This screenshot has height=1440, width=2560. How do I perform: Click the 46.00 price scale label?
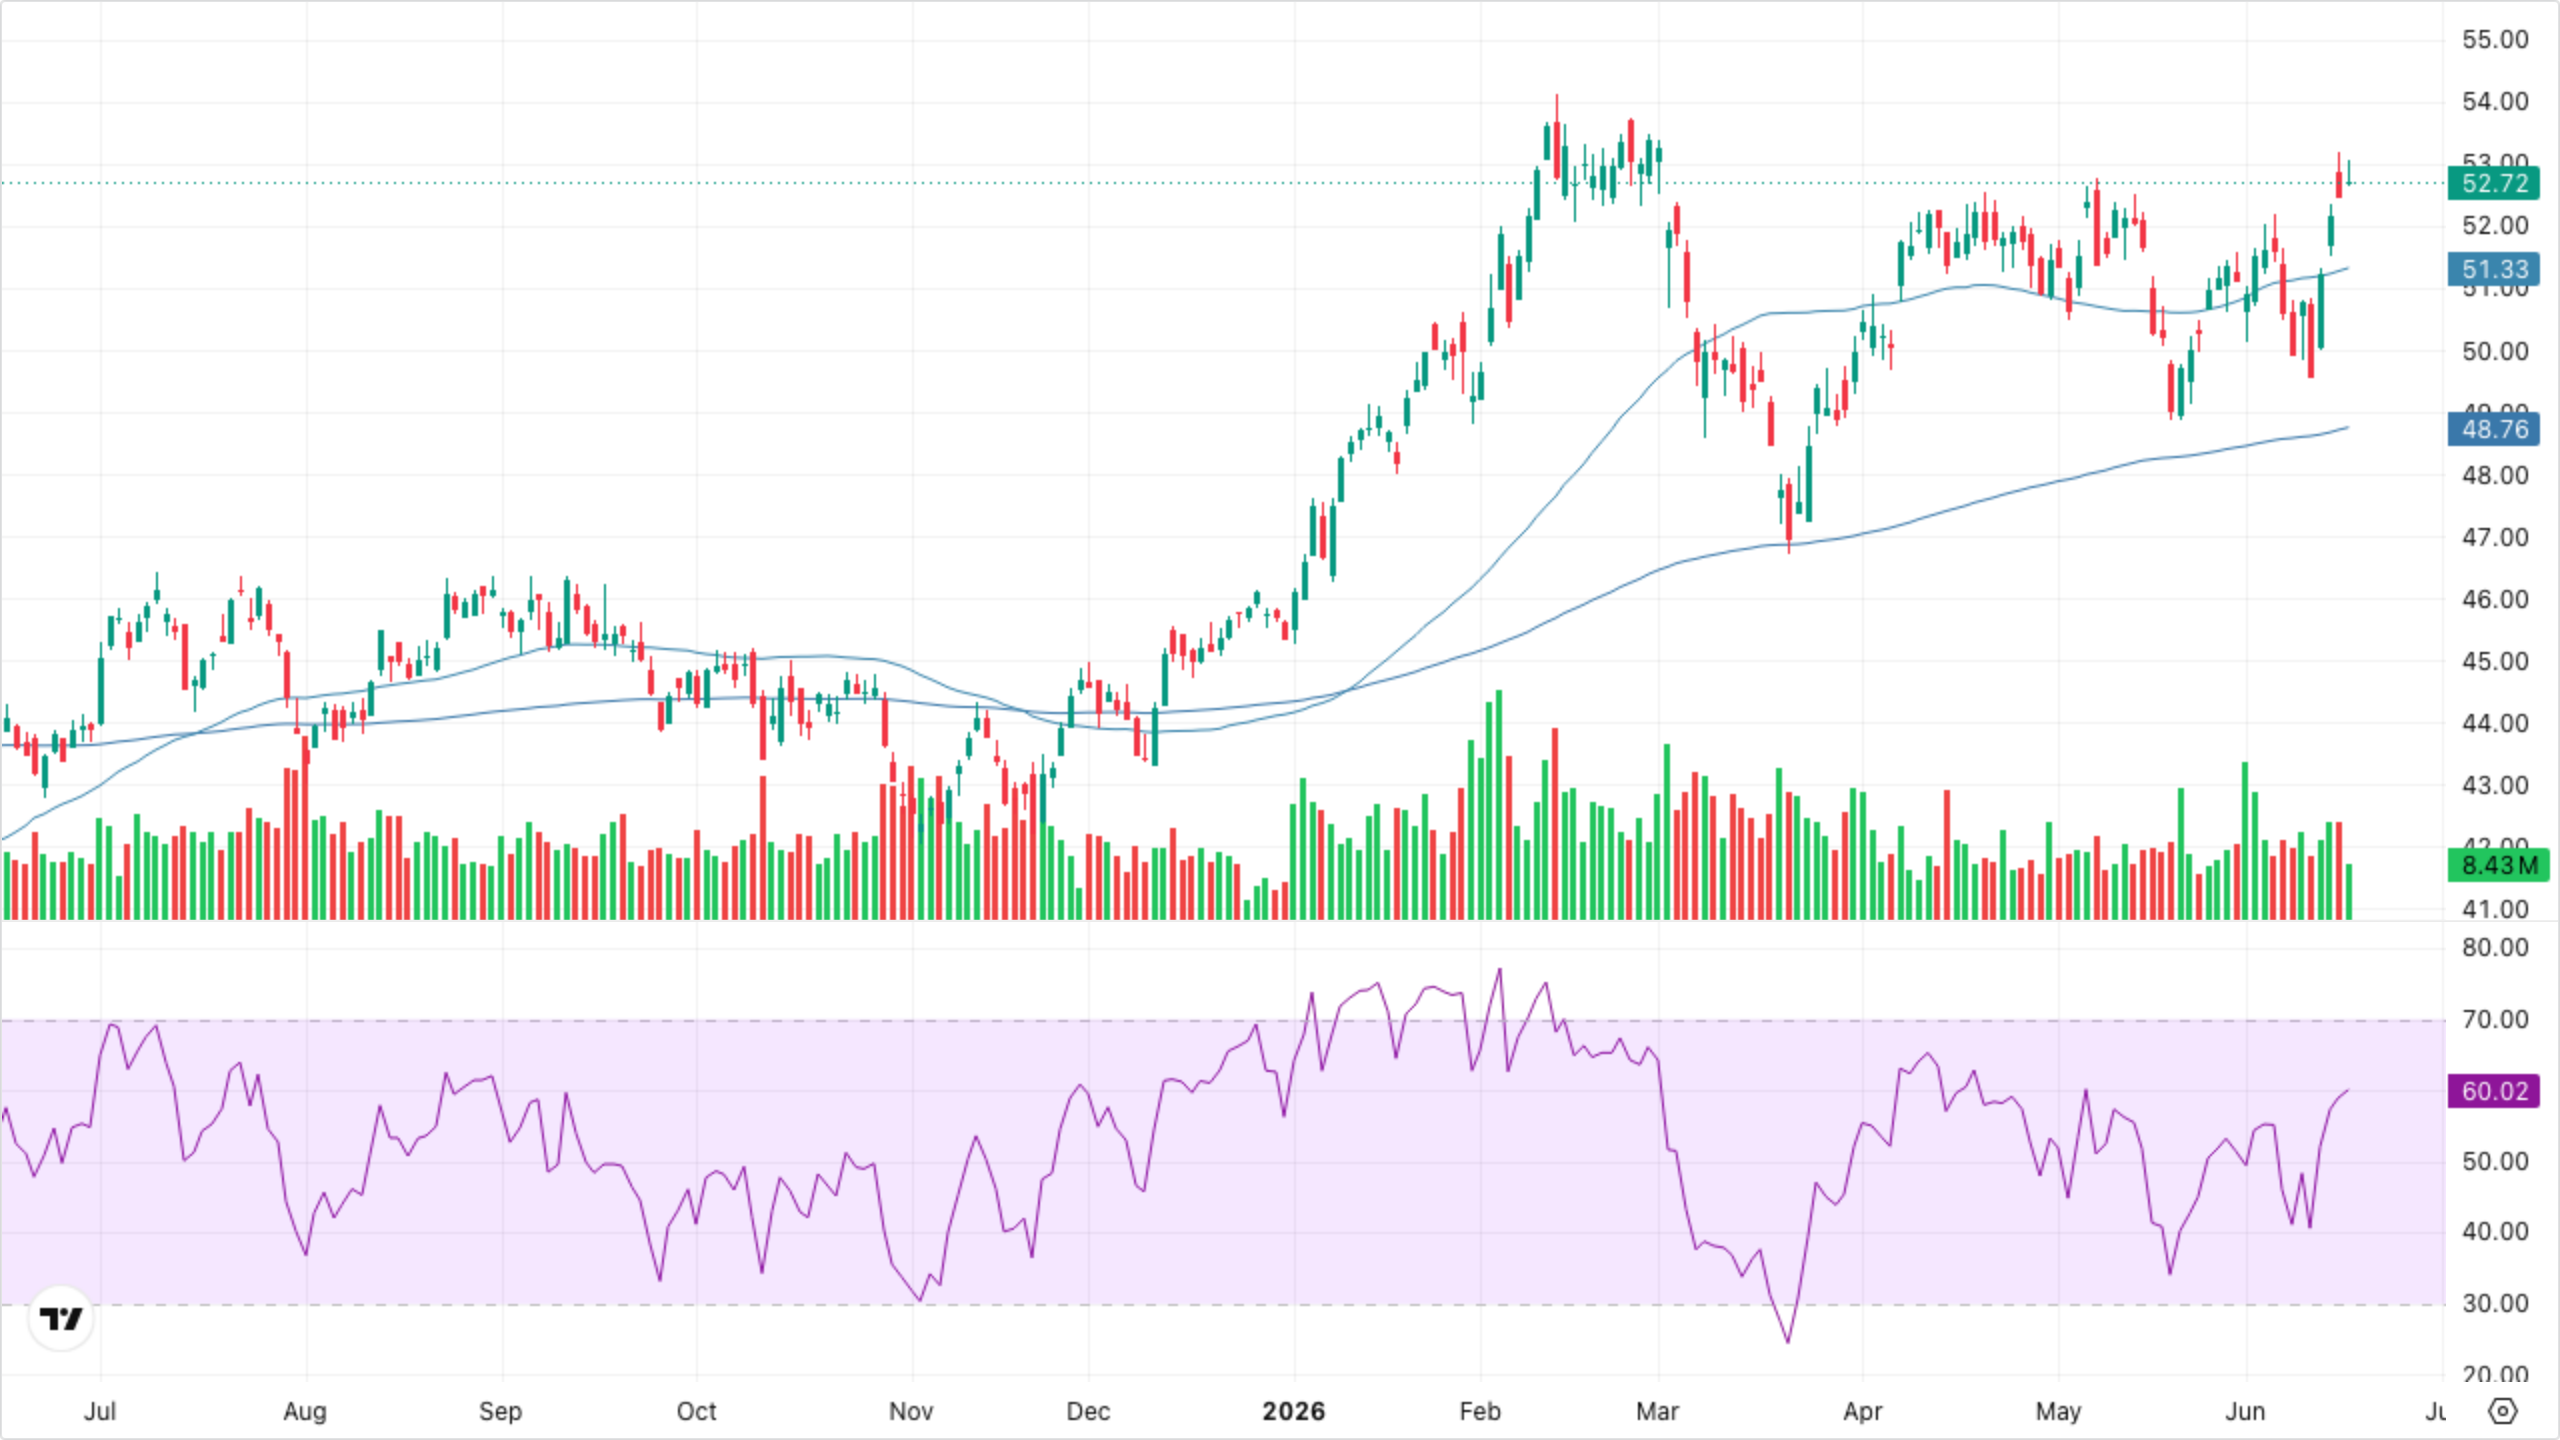click(2494, 599)
